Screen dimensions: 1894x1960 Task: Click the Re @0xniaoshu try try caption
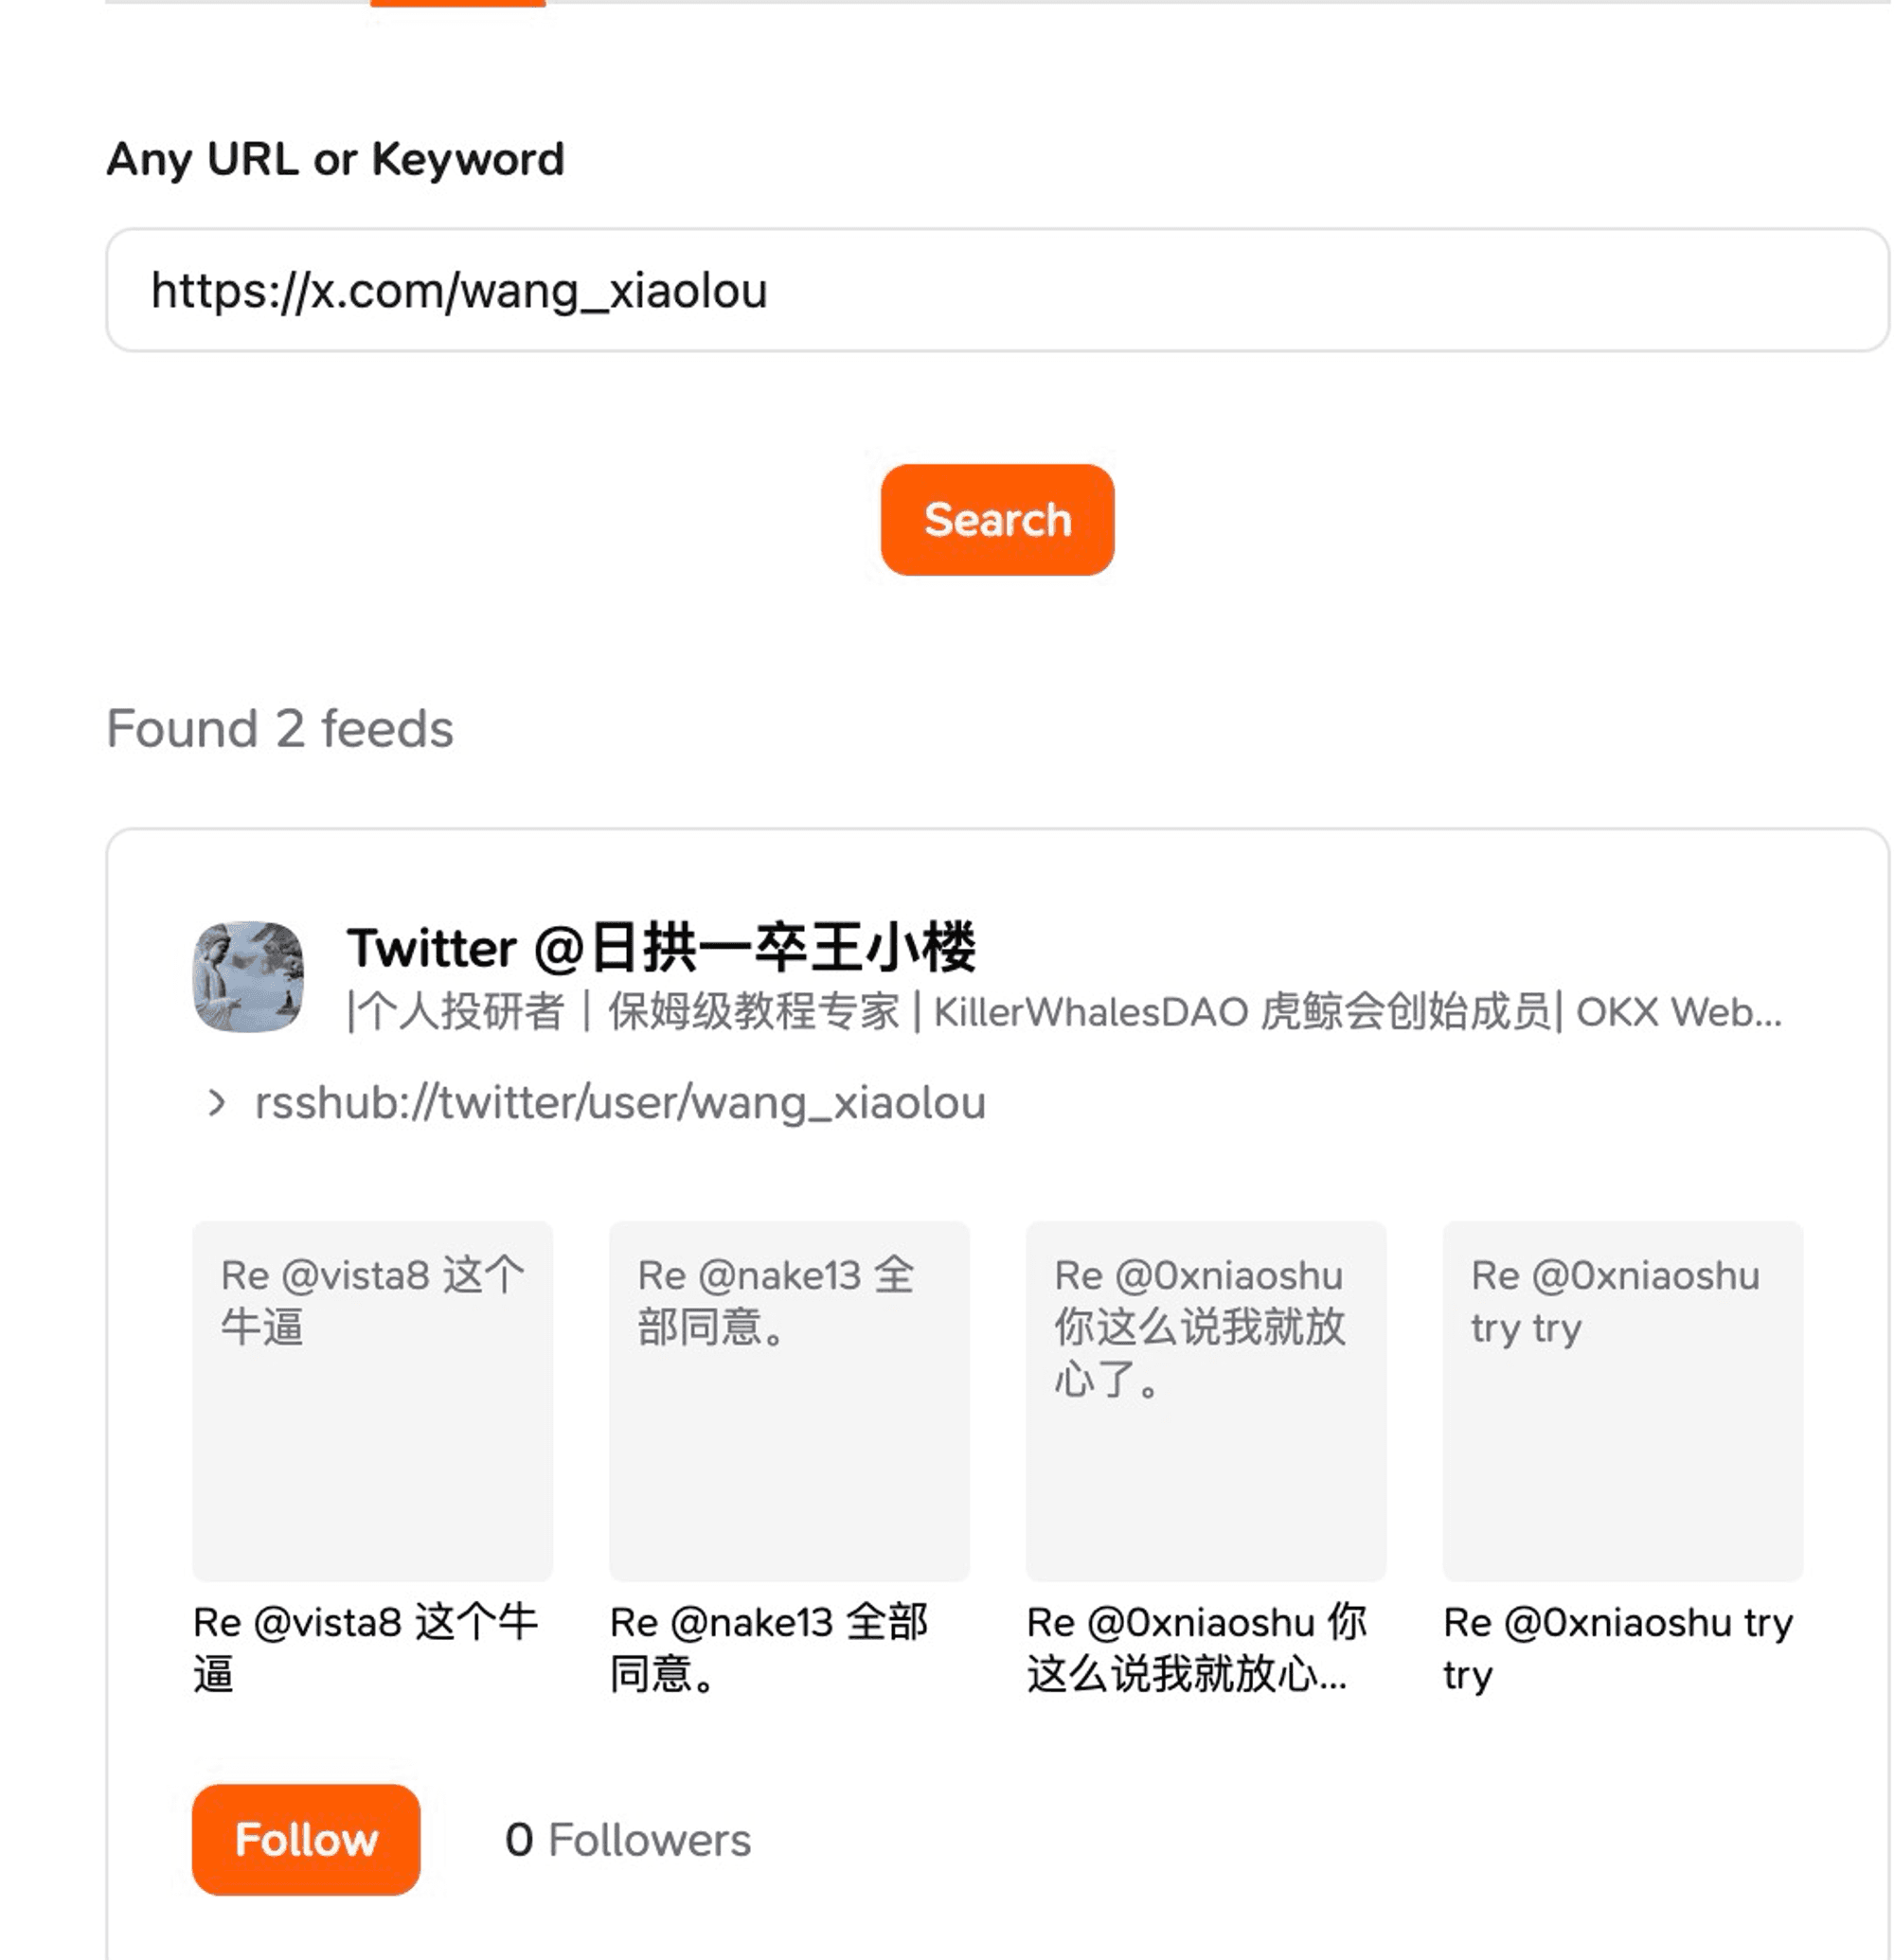click(x=1618, y=1648)
